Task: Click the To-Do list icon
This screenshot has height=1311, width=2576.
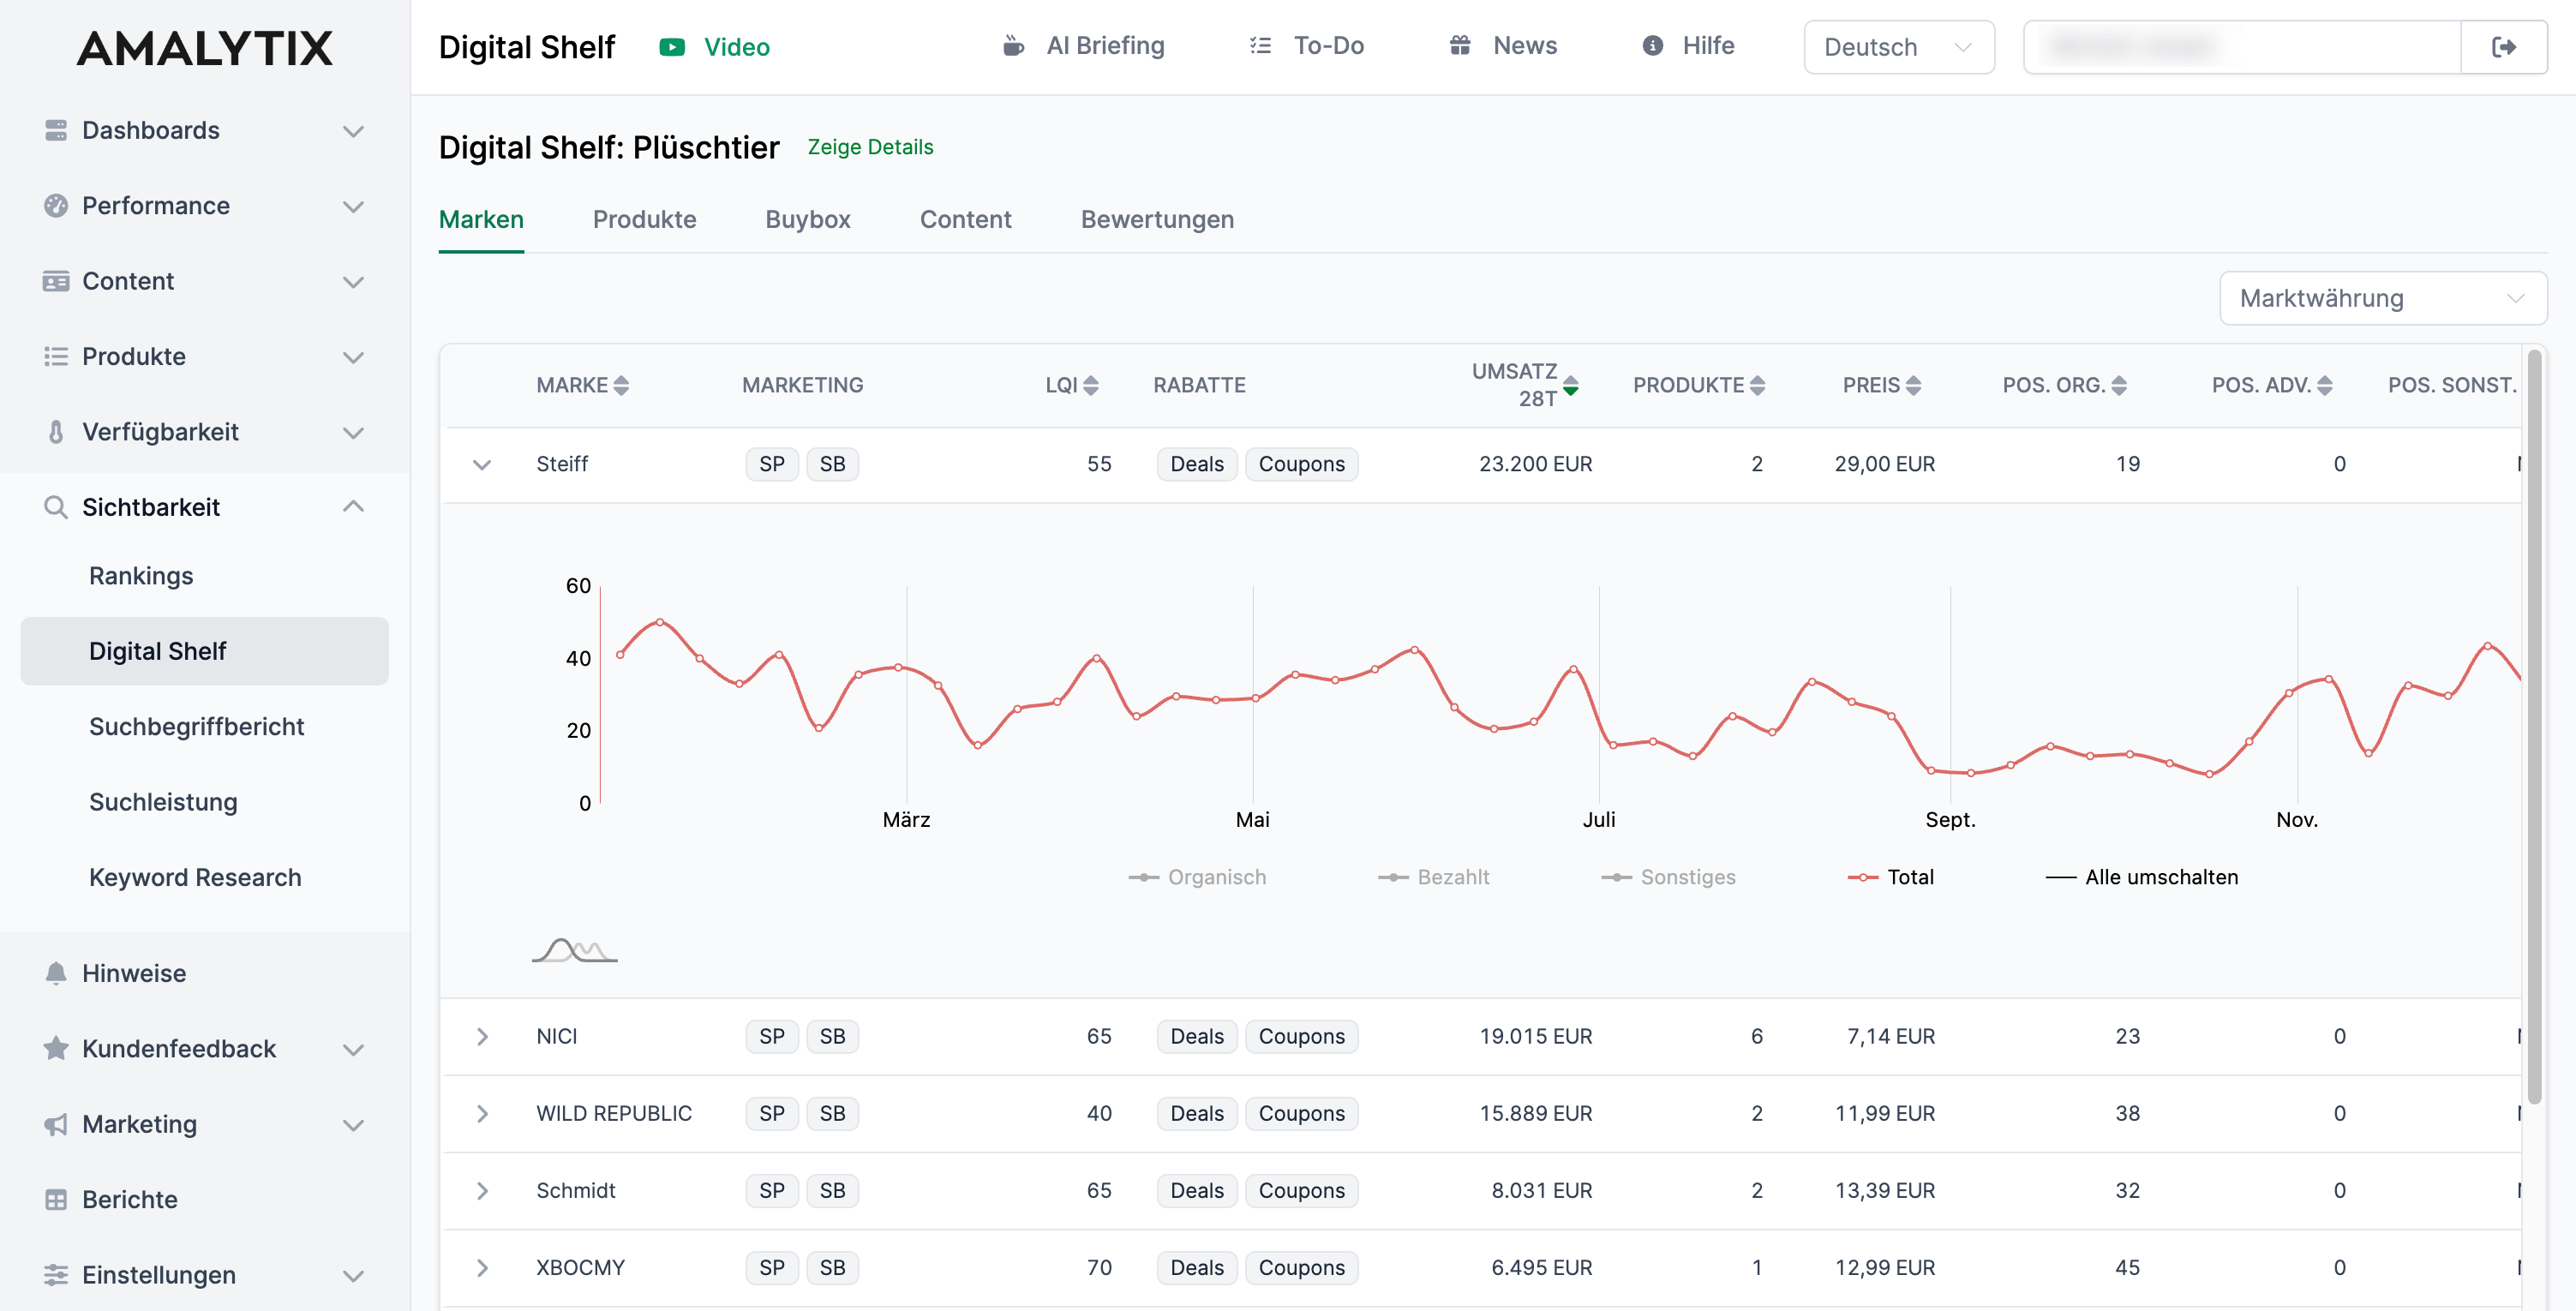Action: (1260, 46)
